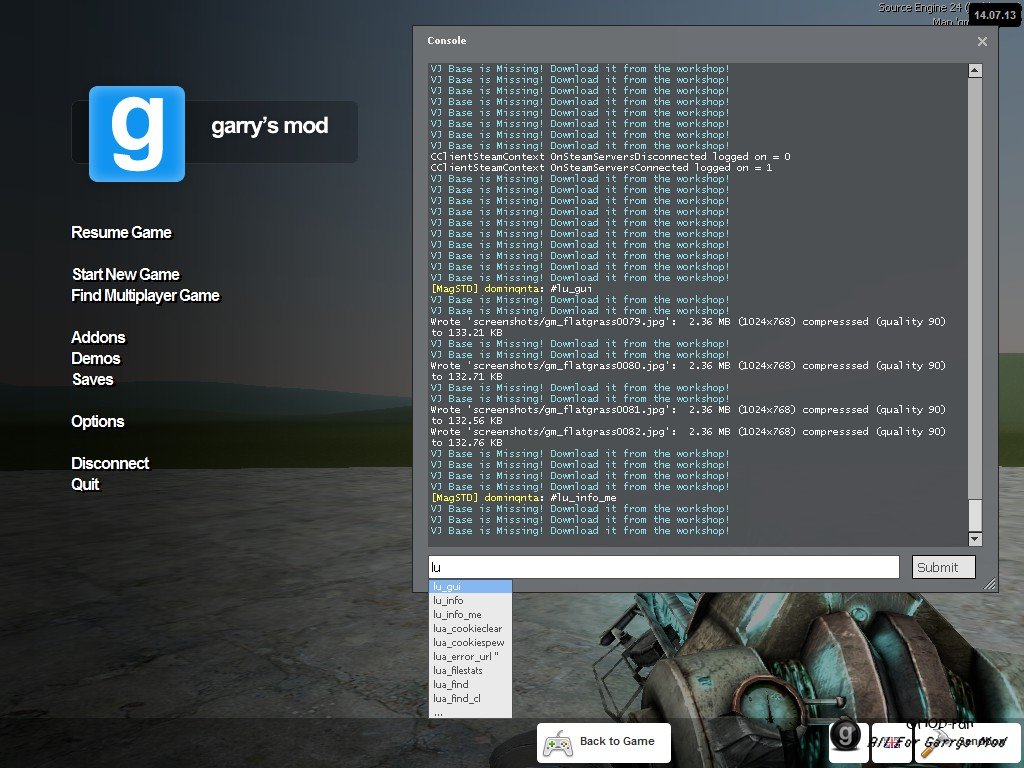This screenshot has height=768, width=1024.
Task: Click Back to Game button
Action: (603, 743)
